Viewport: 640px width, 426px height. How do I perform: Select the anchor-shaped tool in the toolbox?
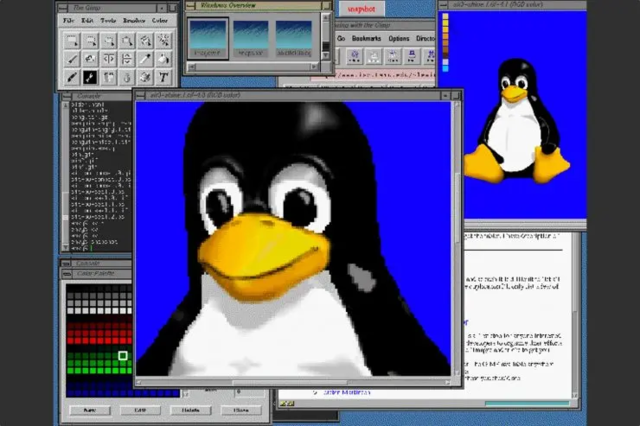pyautogui.click(x=127, y=77)
